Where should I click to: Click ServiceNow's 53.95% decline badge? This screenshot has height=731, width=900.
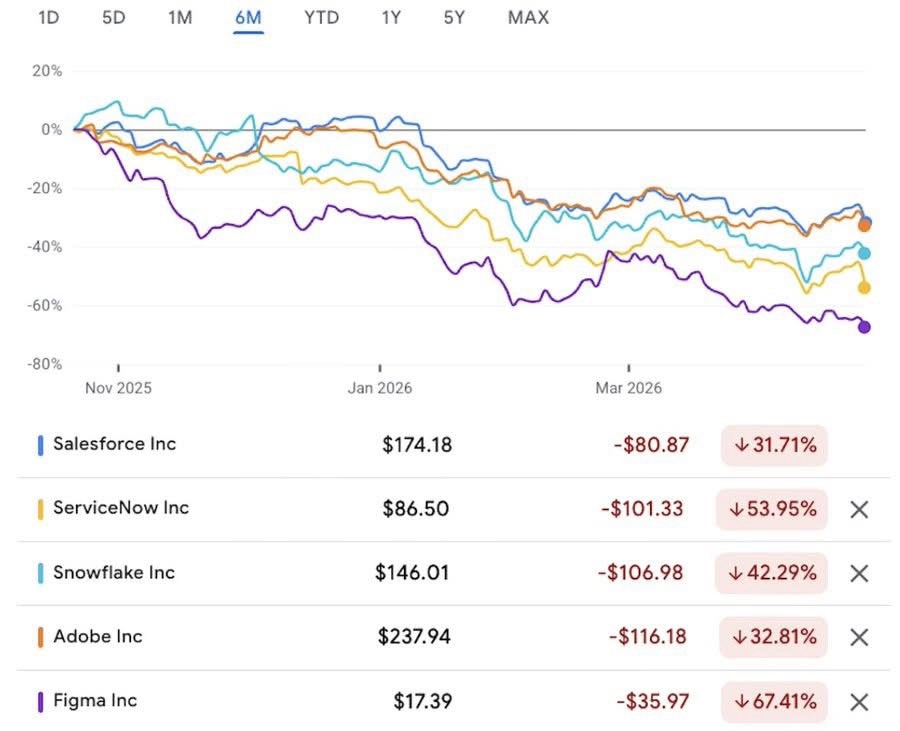[772, 509]
